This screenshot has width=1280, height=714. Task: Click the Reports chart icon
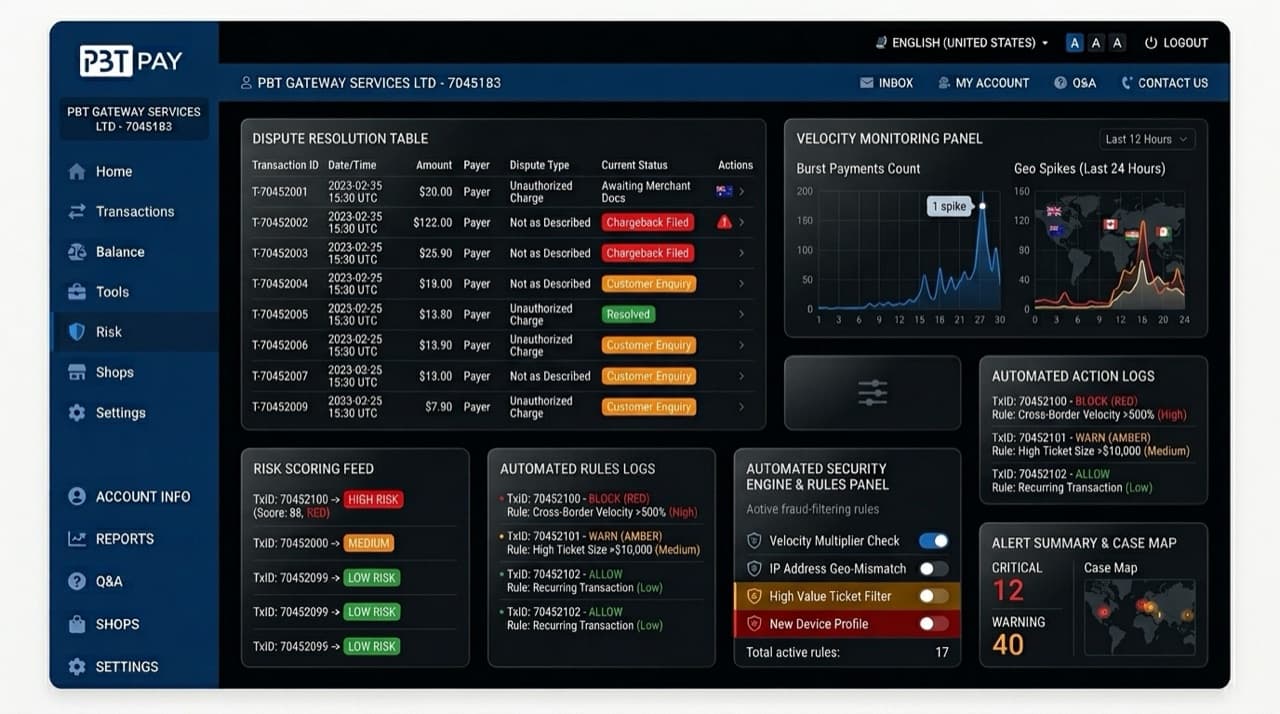(77, 539)
